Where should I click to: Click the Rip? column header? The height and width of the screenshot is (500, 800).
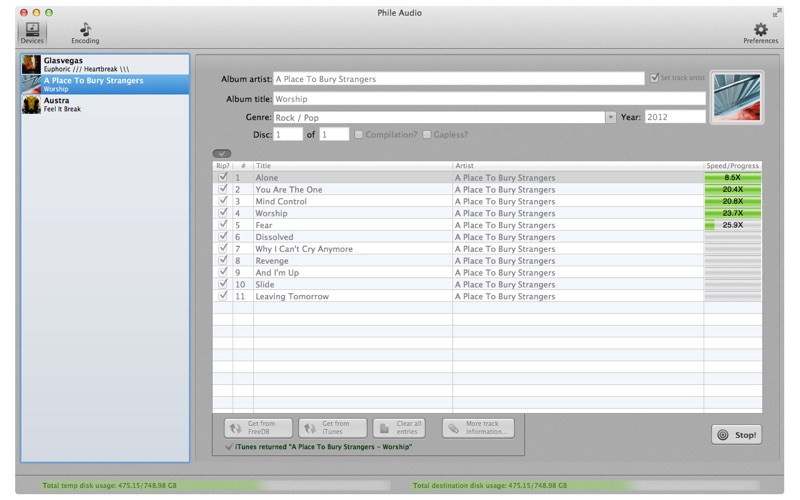[222, 166]
